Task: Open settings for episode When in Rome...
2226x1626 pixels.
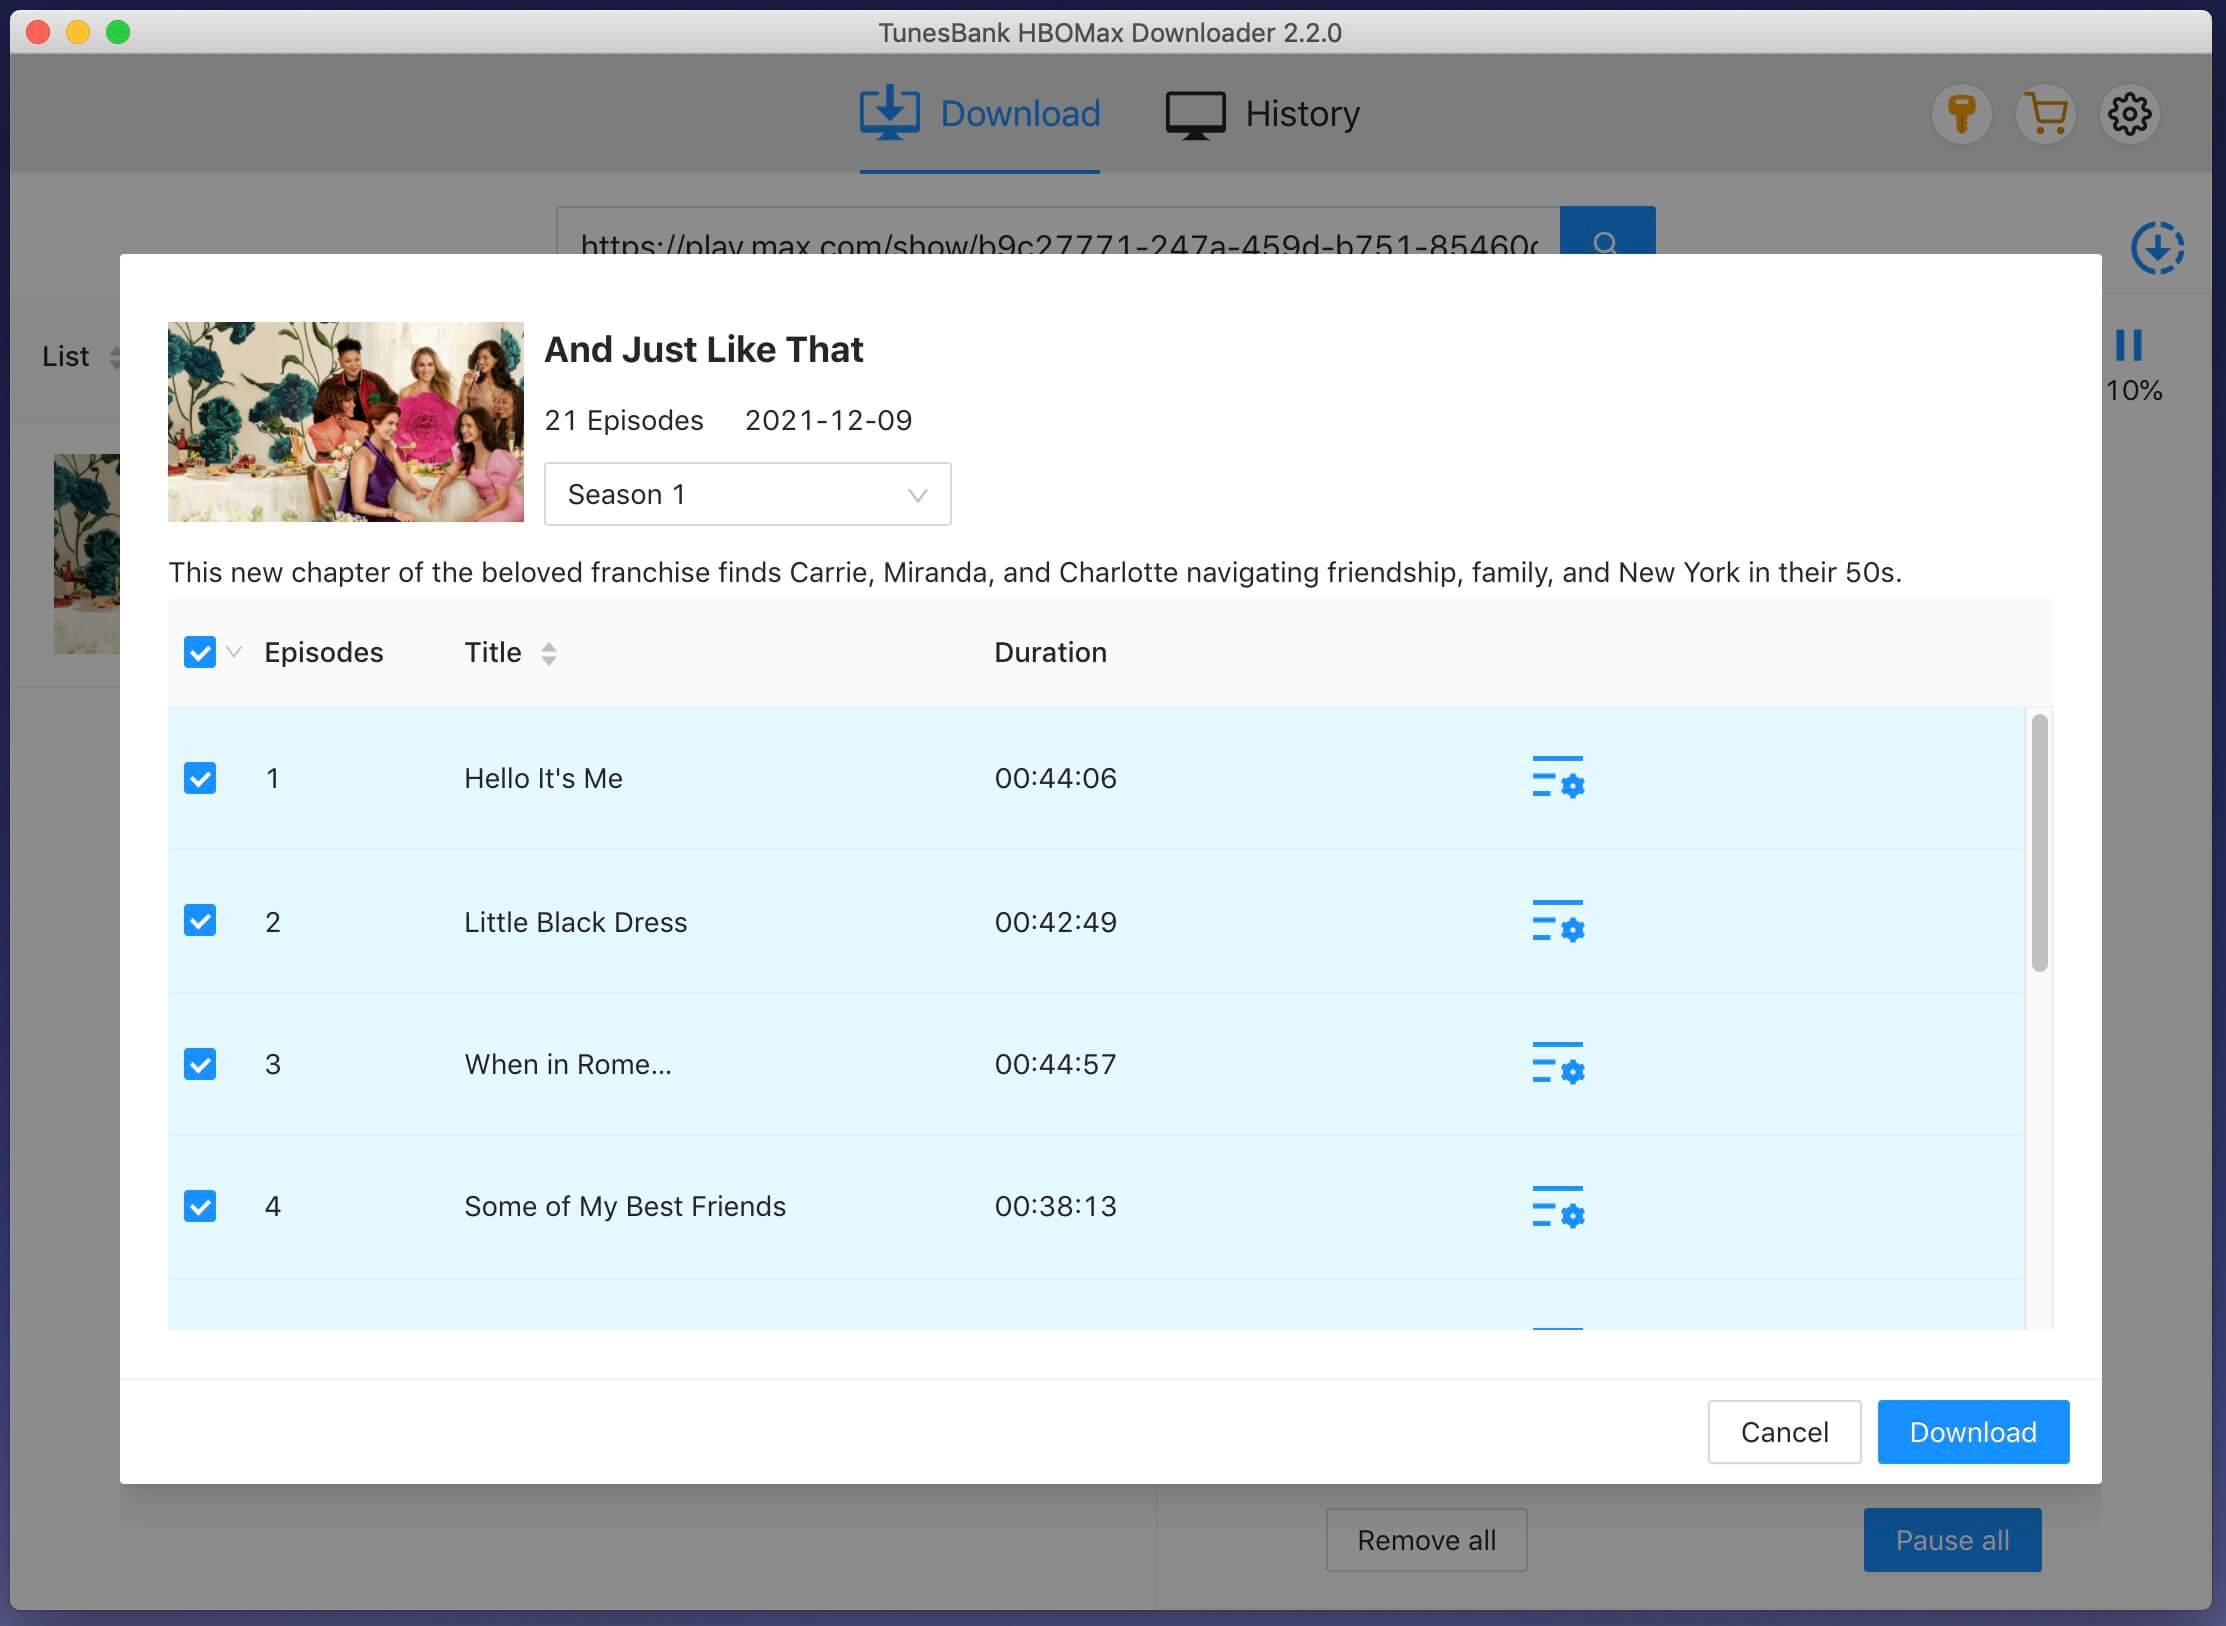Action: 1558,1063
